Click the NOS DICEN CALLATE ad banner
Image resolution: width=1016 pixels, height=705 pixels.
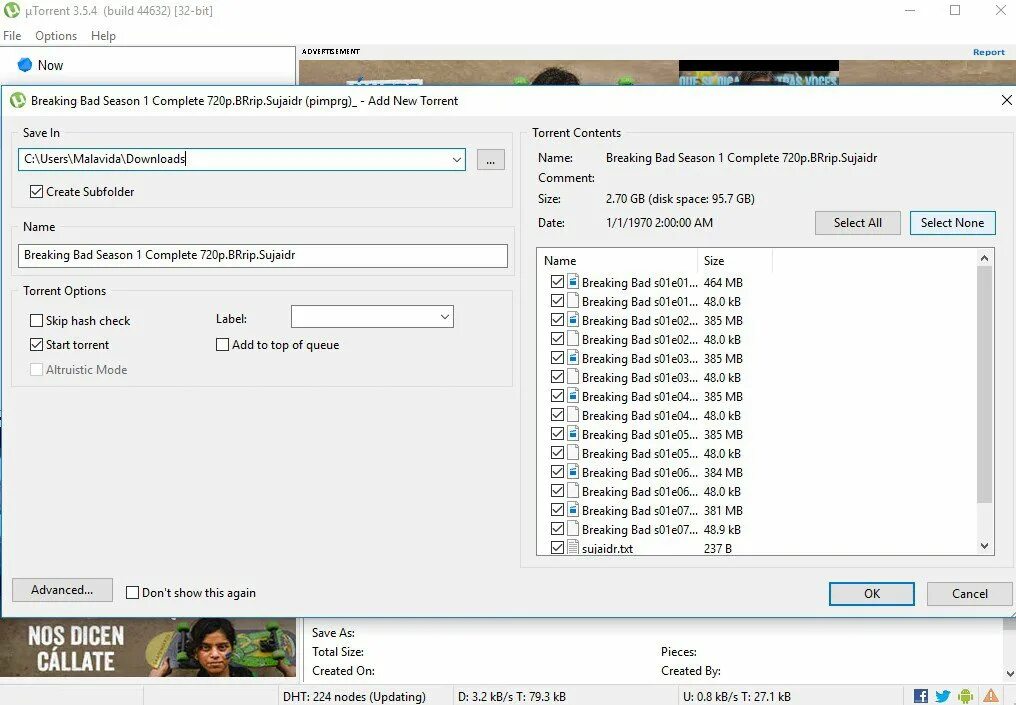coord(148,648)
